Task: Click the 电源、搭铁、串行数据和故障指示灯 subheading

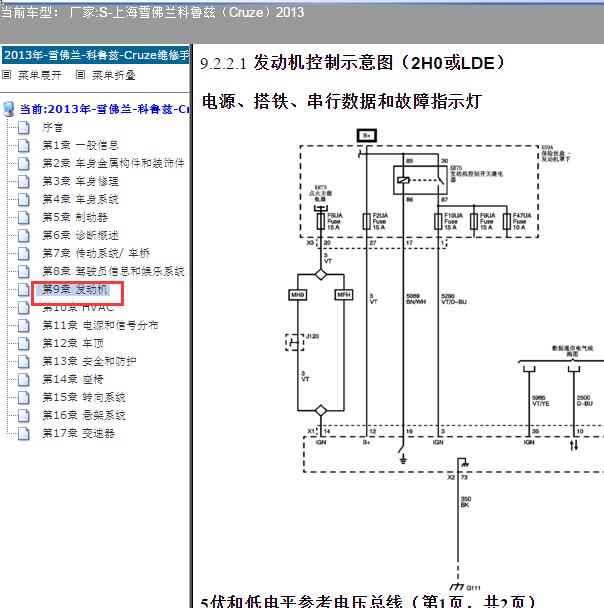Action: (x=341, y=102)
